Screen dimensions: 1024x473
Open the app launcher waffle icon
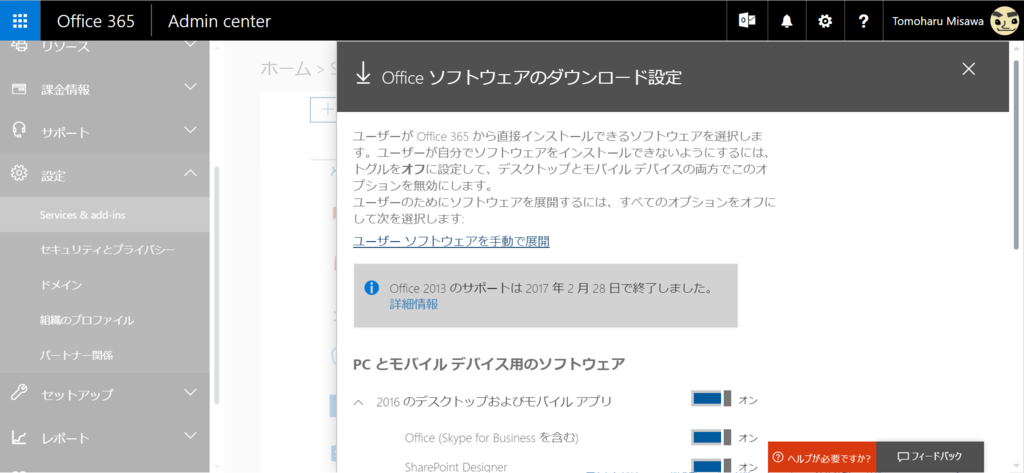20,21
